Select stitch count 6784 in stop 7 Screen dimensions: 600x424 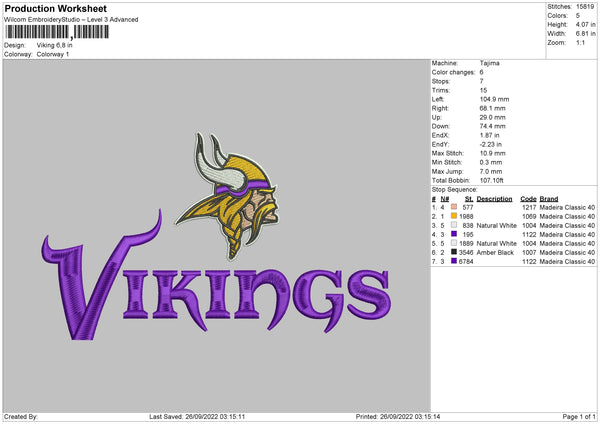tap(466, 262)
